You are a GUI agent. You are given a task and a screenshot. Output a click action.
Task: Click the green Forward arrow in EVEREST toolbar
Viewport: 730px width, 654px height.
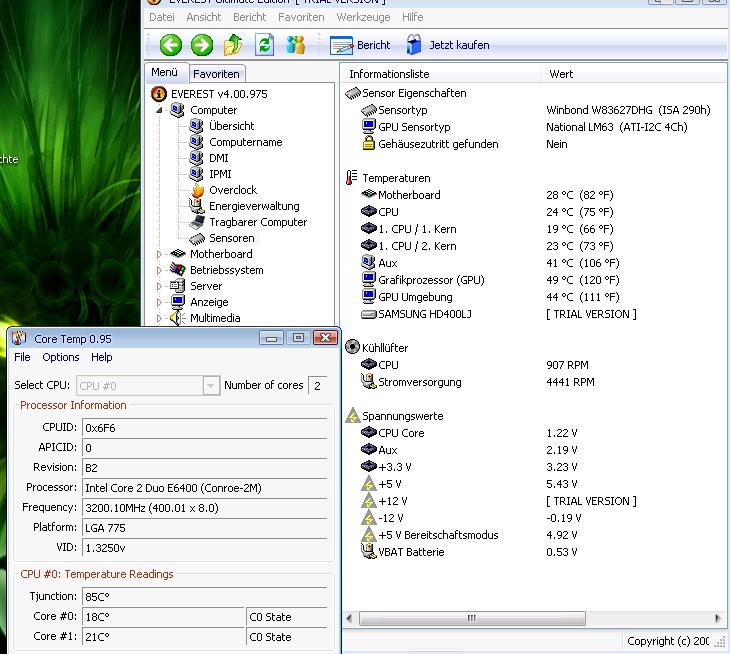point(202,45)
